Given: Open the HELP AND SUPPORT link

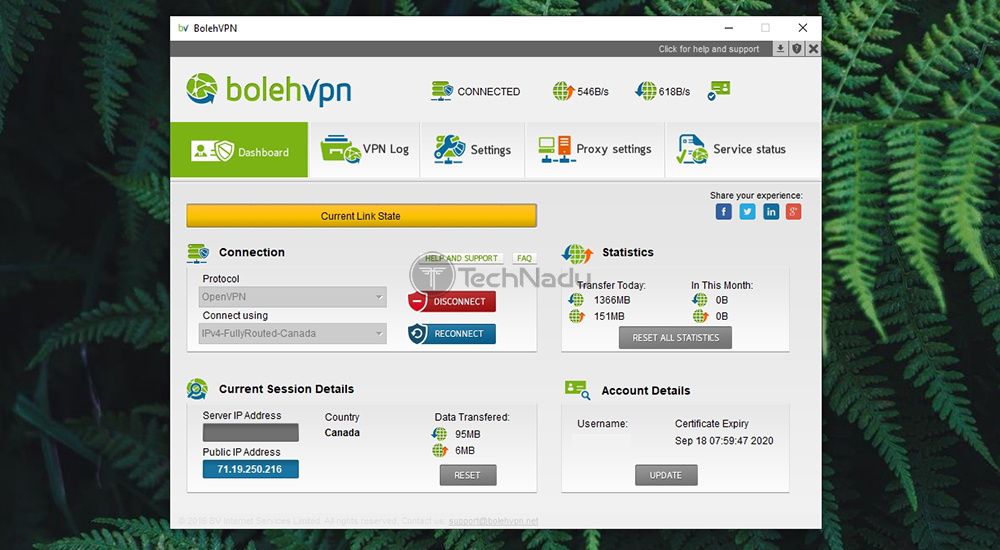Looking at the screenshot, I should pyautogui.click(x=461, y=258).
